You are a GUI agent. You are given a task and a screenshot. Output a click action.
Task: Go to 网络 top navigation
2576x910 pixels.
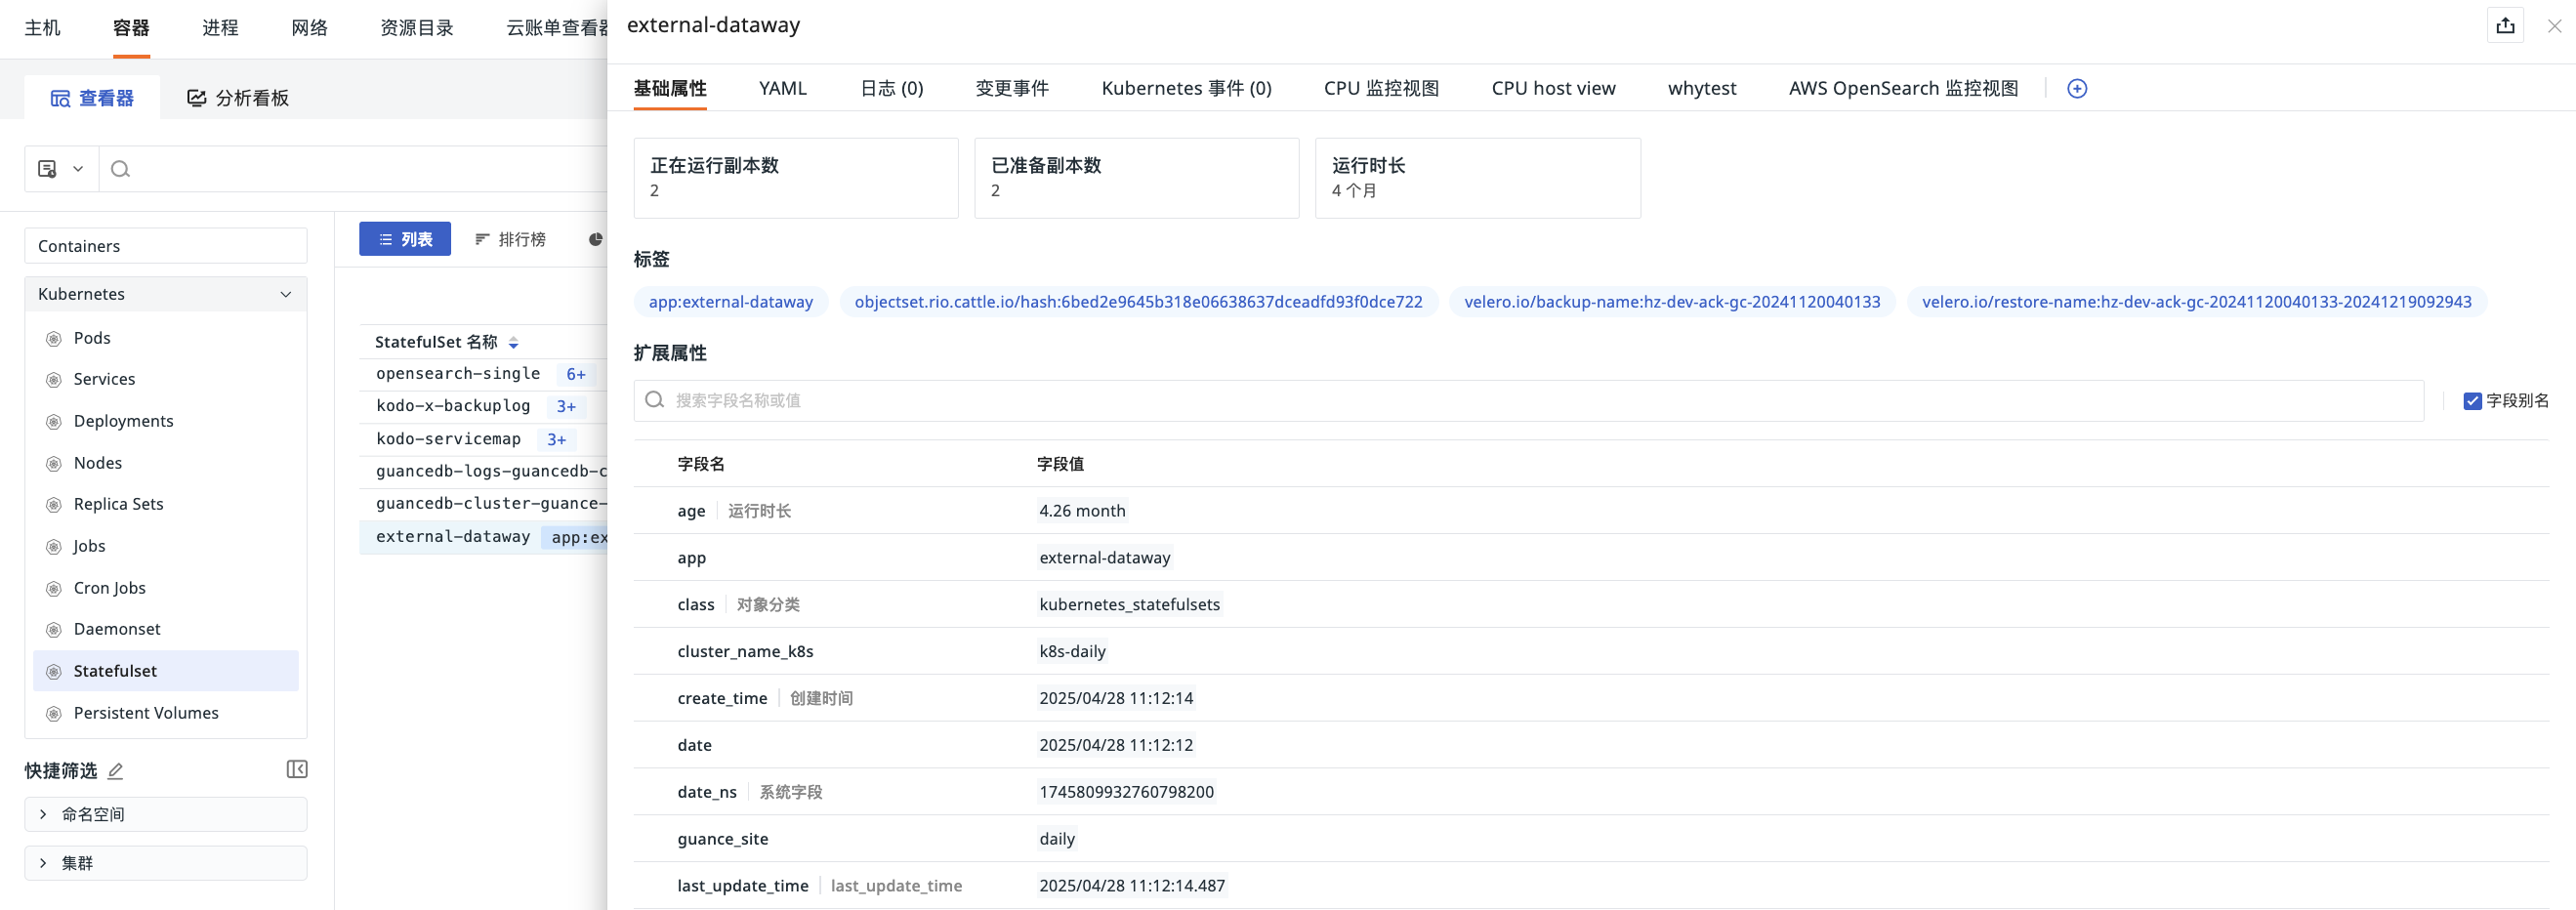click(309, 28)
